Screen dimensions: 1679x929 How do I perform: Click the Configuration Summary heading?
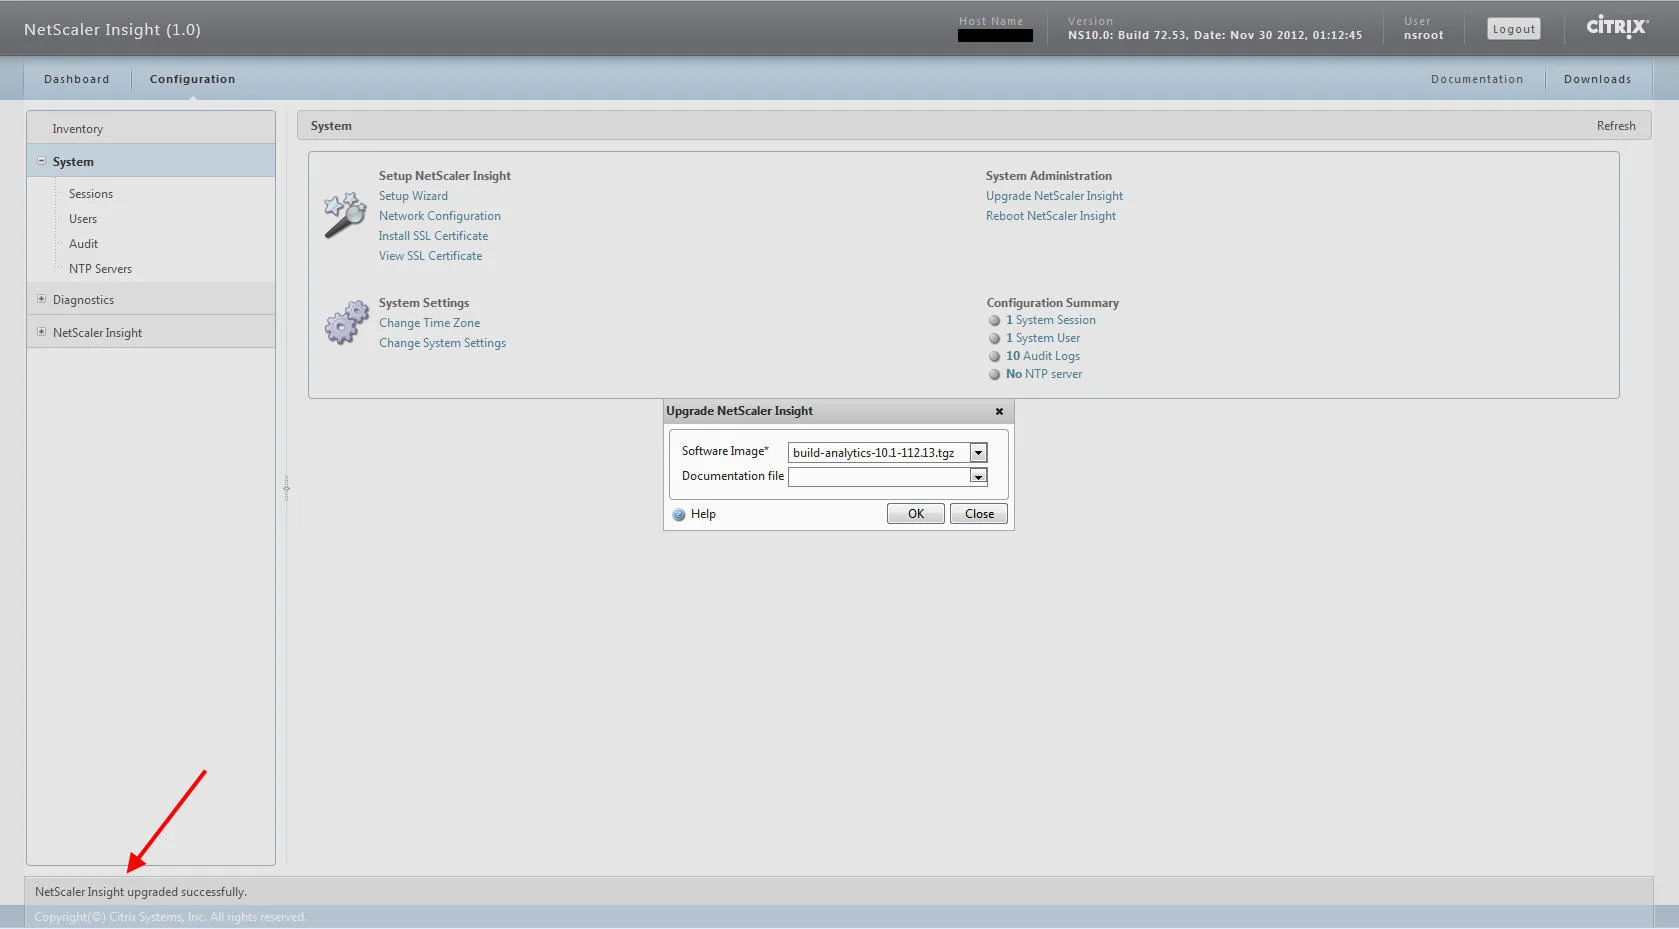pos(1052,303)
